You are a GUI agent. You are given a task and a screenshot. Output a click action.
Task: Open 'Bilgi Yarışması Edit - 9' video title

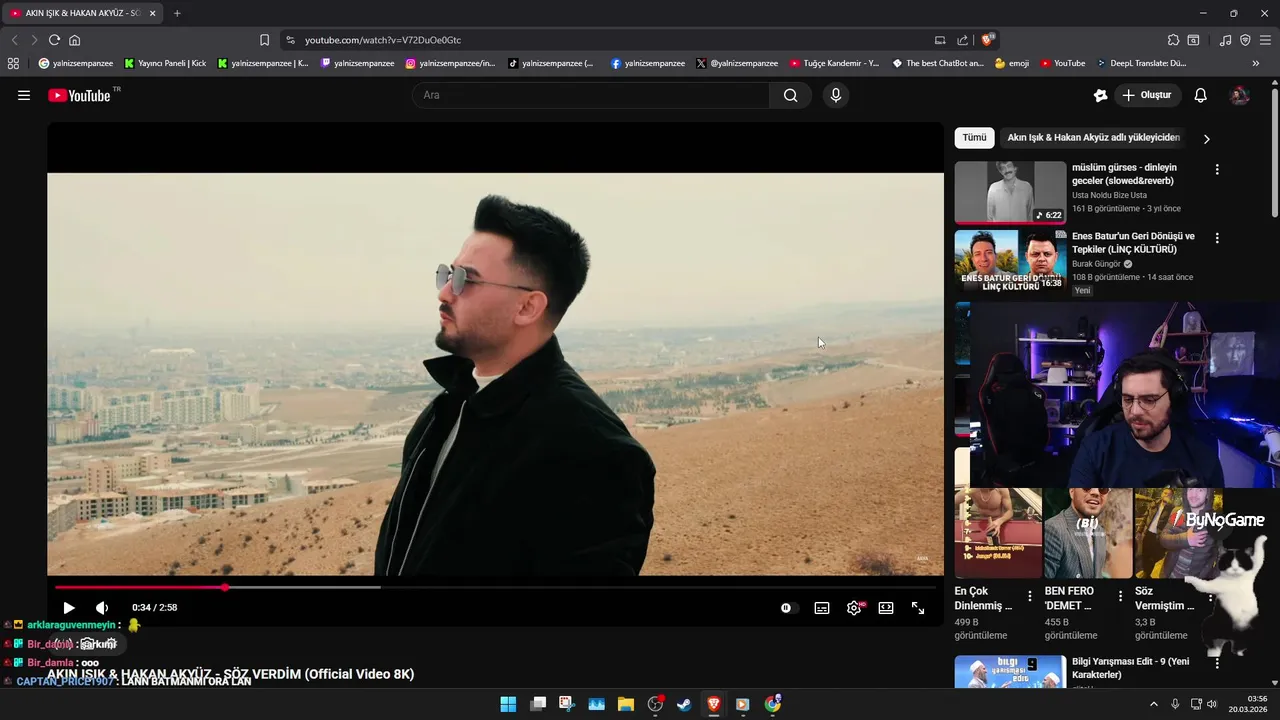click(x=1130, y=668)
